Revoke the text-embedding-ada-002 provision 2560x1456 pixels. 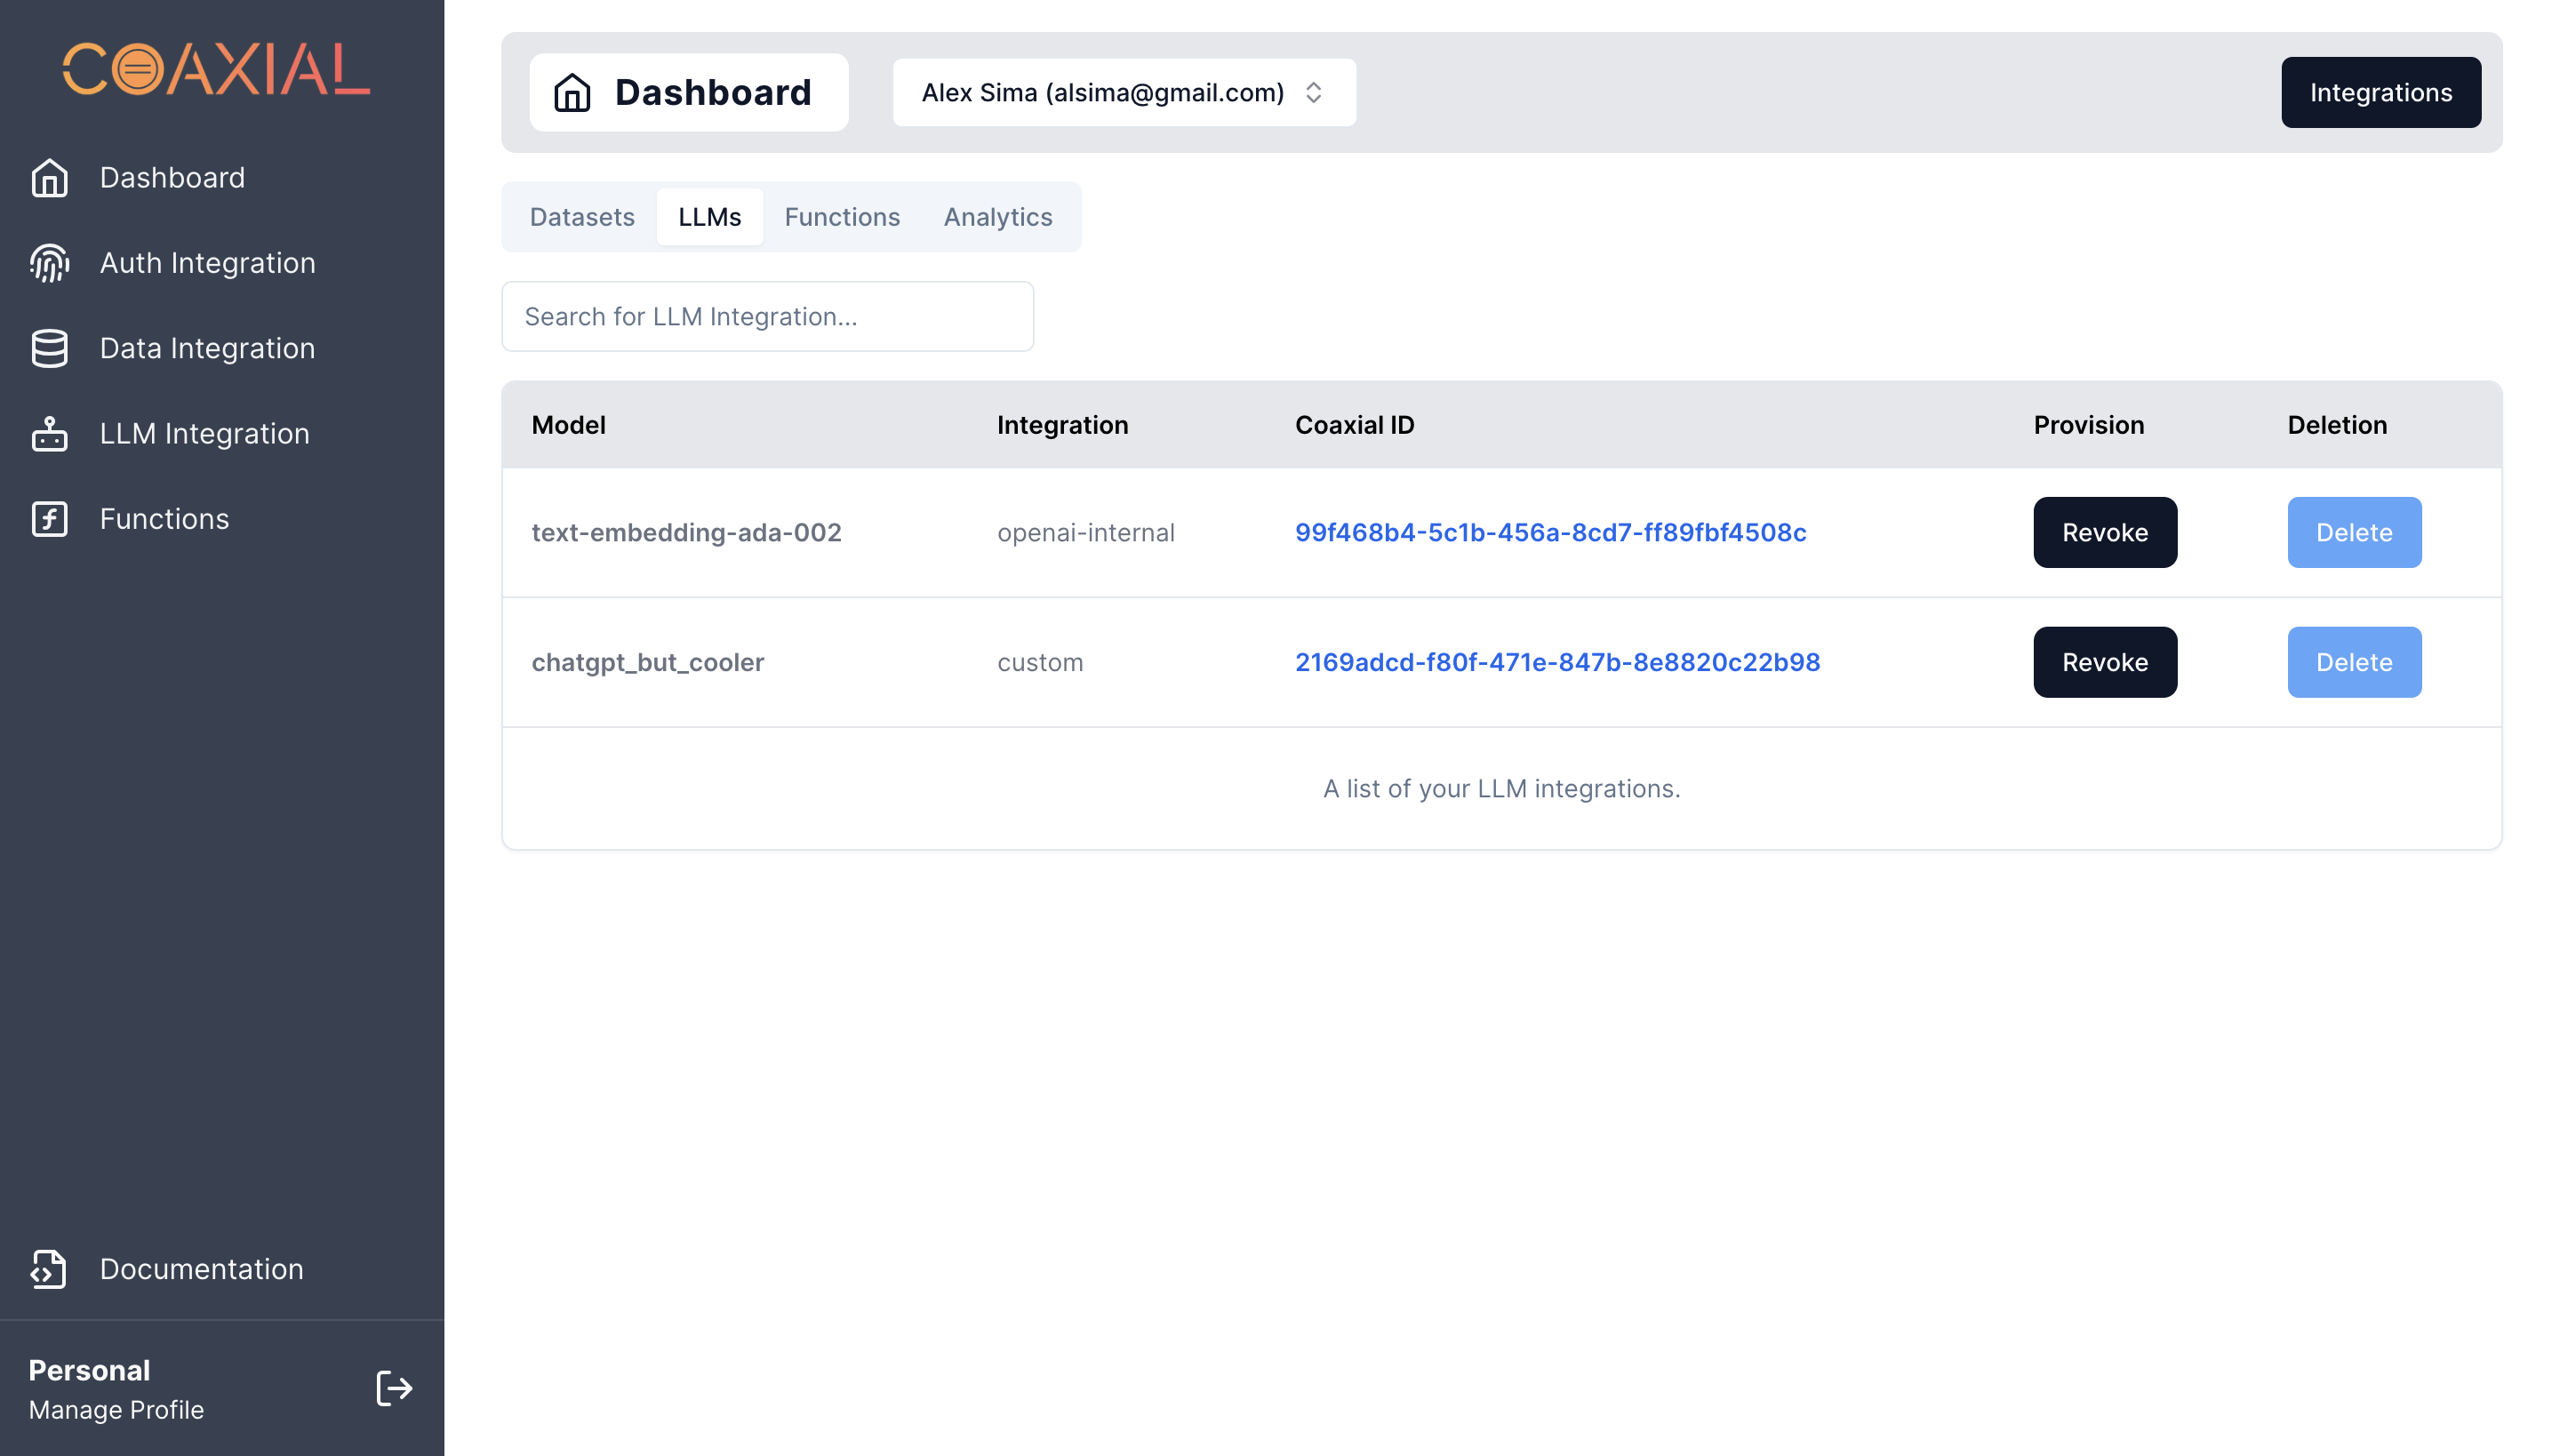pos(2104,532)
